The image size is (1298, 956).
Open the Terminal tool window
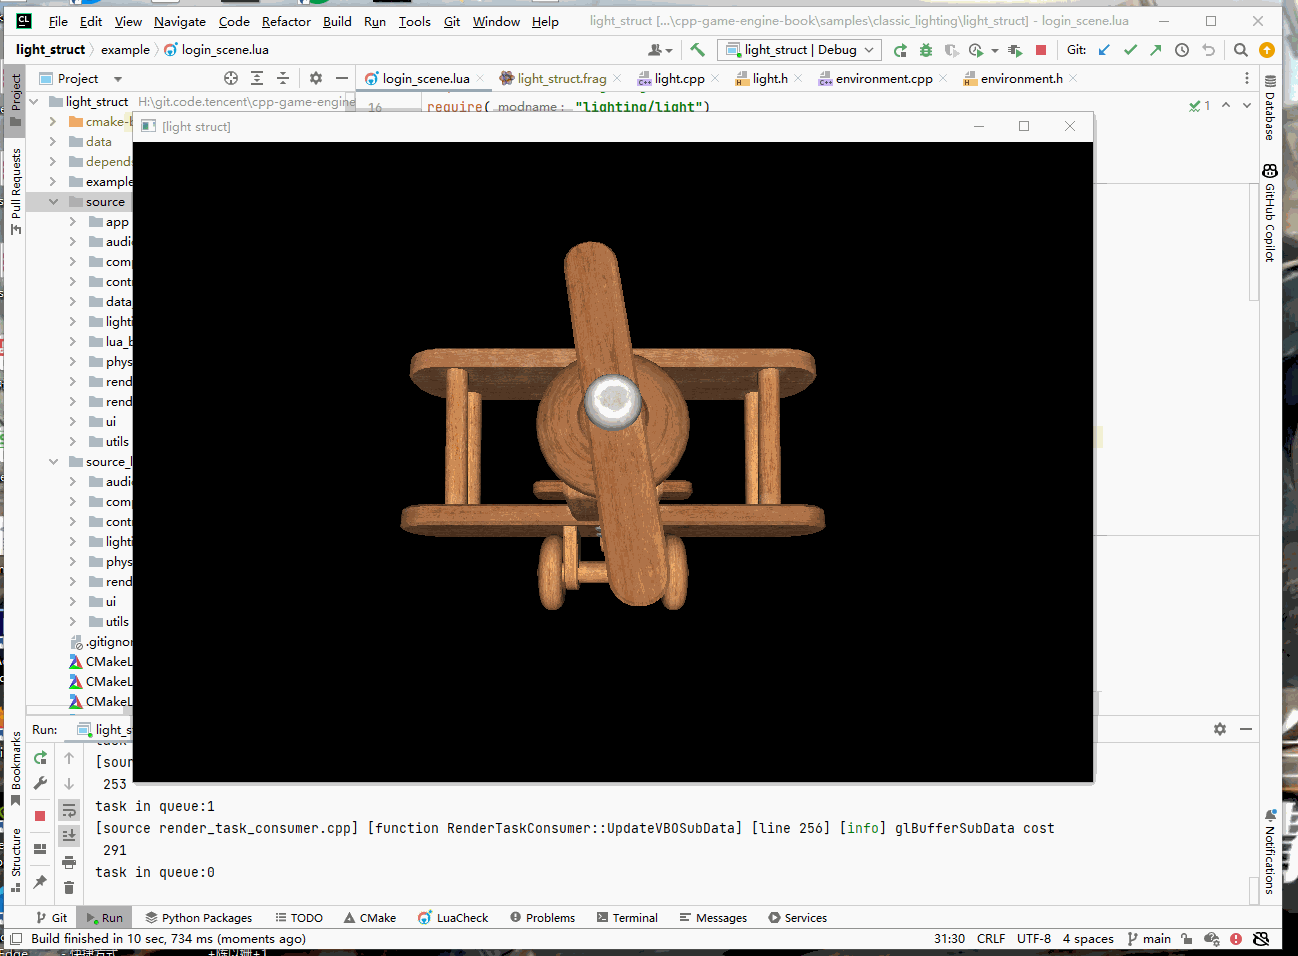[x=627, y=918]
